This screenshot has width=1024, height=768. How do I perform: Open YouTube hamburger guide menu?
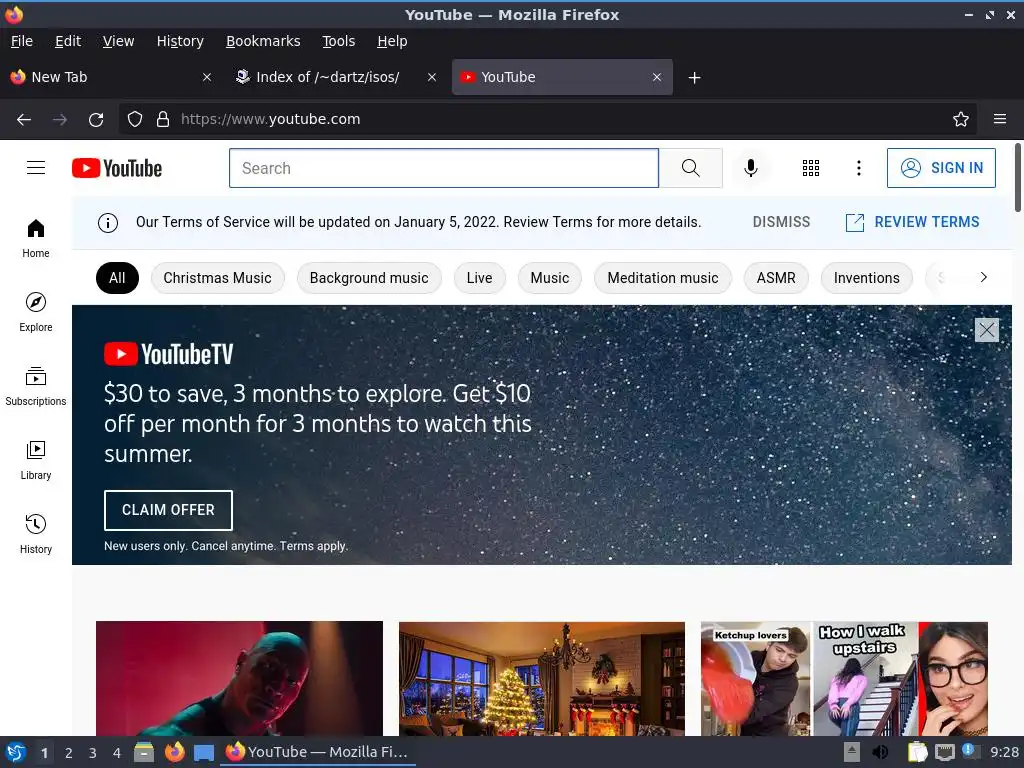[36, 168]
